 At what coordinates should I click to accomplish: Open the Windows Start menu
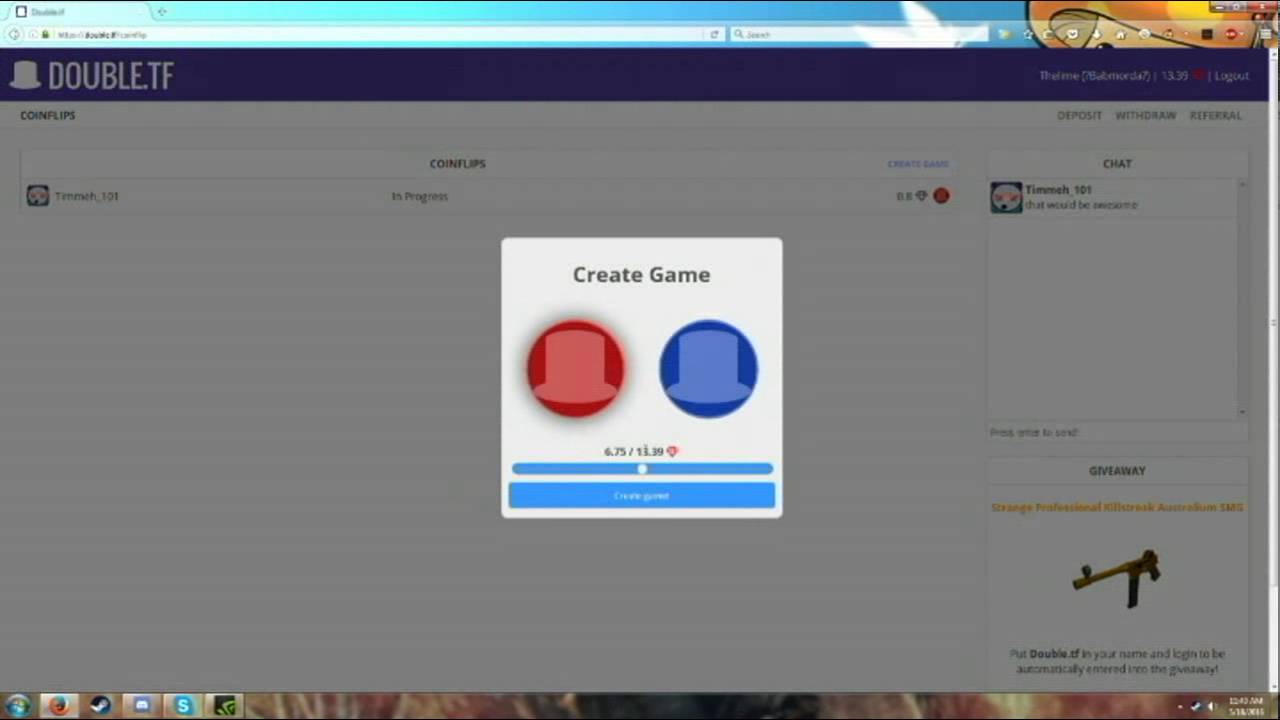click(17, 705)
